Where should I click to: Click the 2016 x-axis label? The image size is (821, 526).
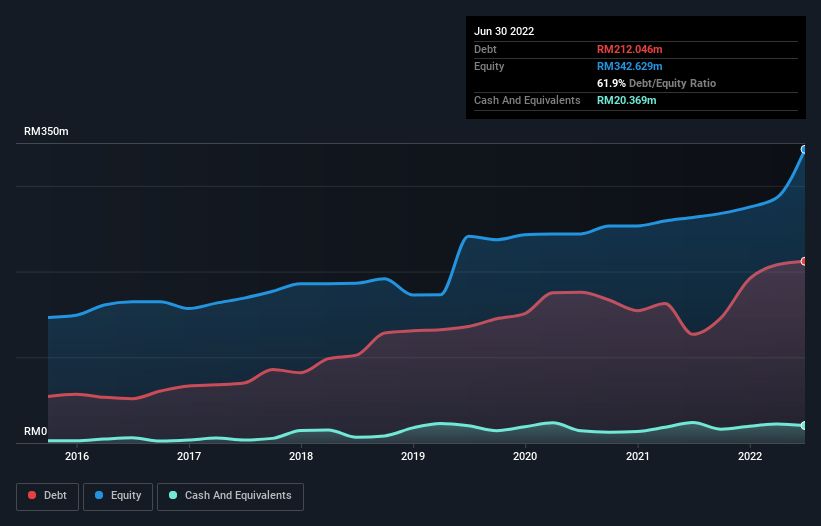77,456
